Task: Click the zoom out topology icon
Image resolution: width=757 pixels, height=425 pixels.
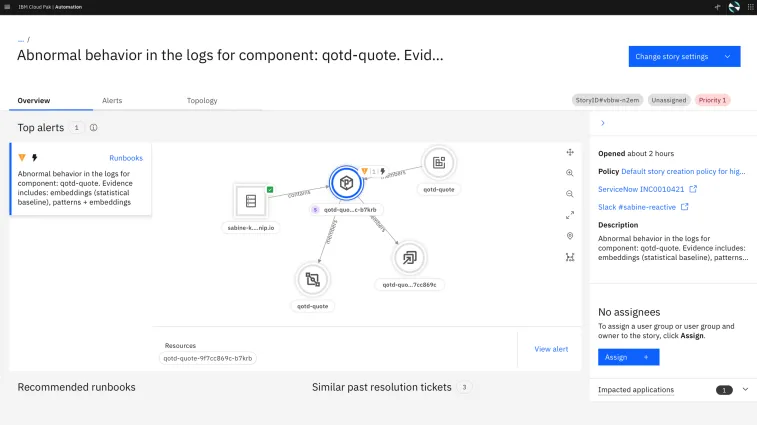Action: tap(570, 194)
